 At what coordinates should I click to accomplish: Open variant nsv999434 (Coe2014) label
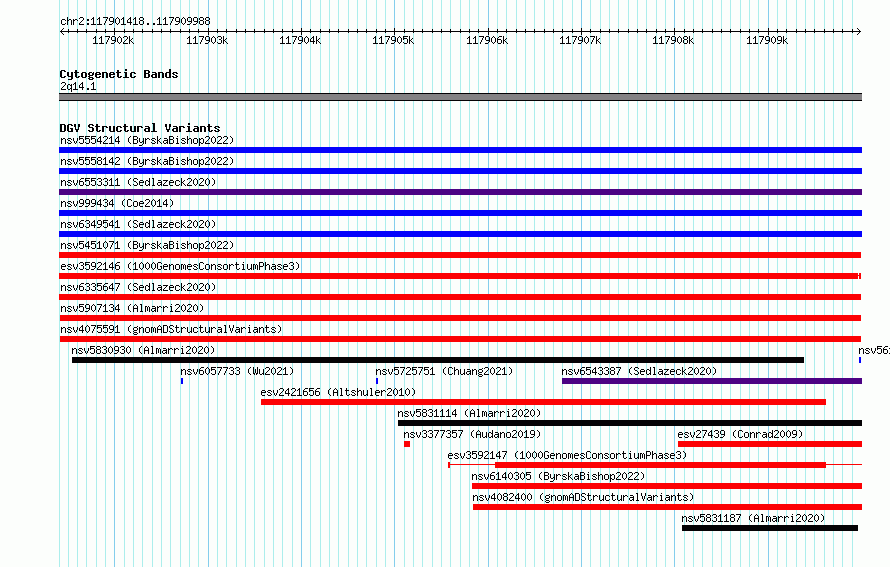click(117, 203)
